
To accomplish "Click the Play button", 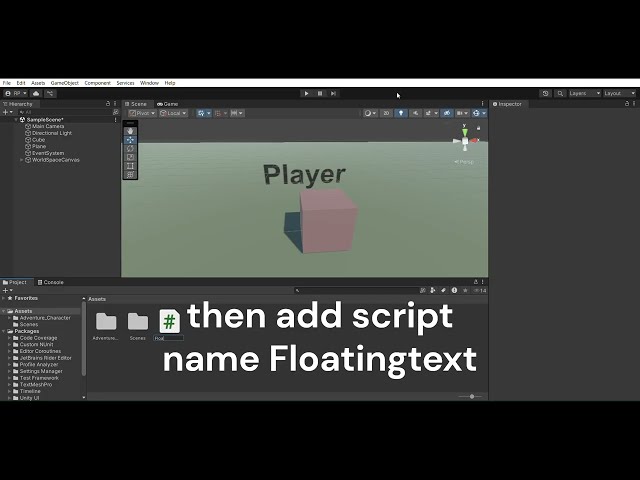I will (307, 93).
